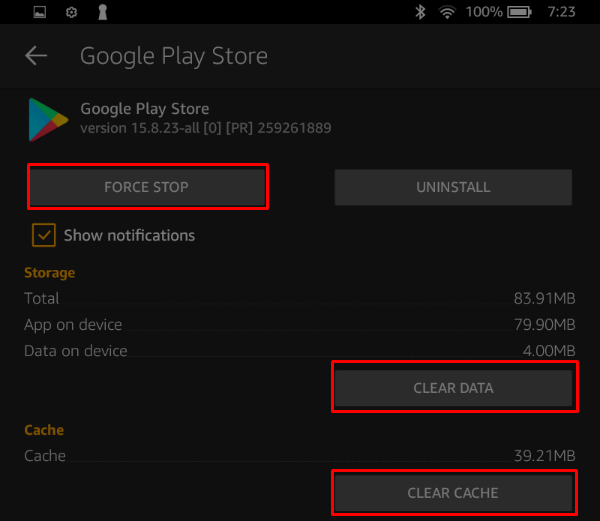Viewport: 600px width, 521px height.
Task: Toggle the Show notifications checkbox
Action: coord(44,235)
